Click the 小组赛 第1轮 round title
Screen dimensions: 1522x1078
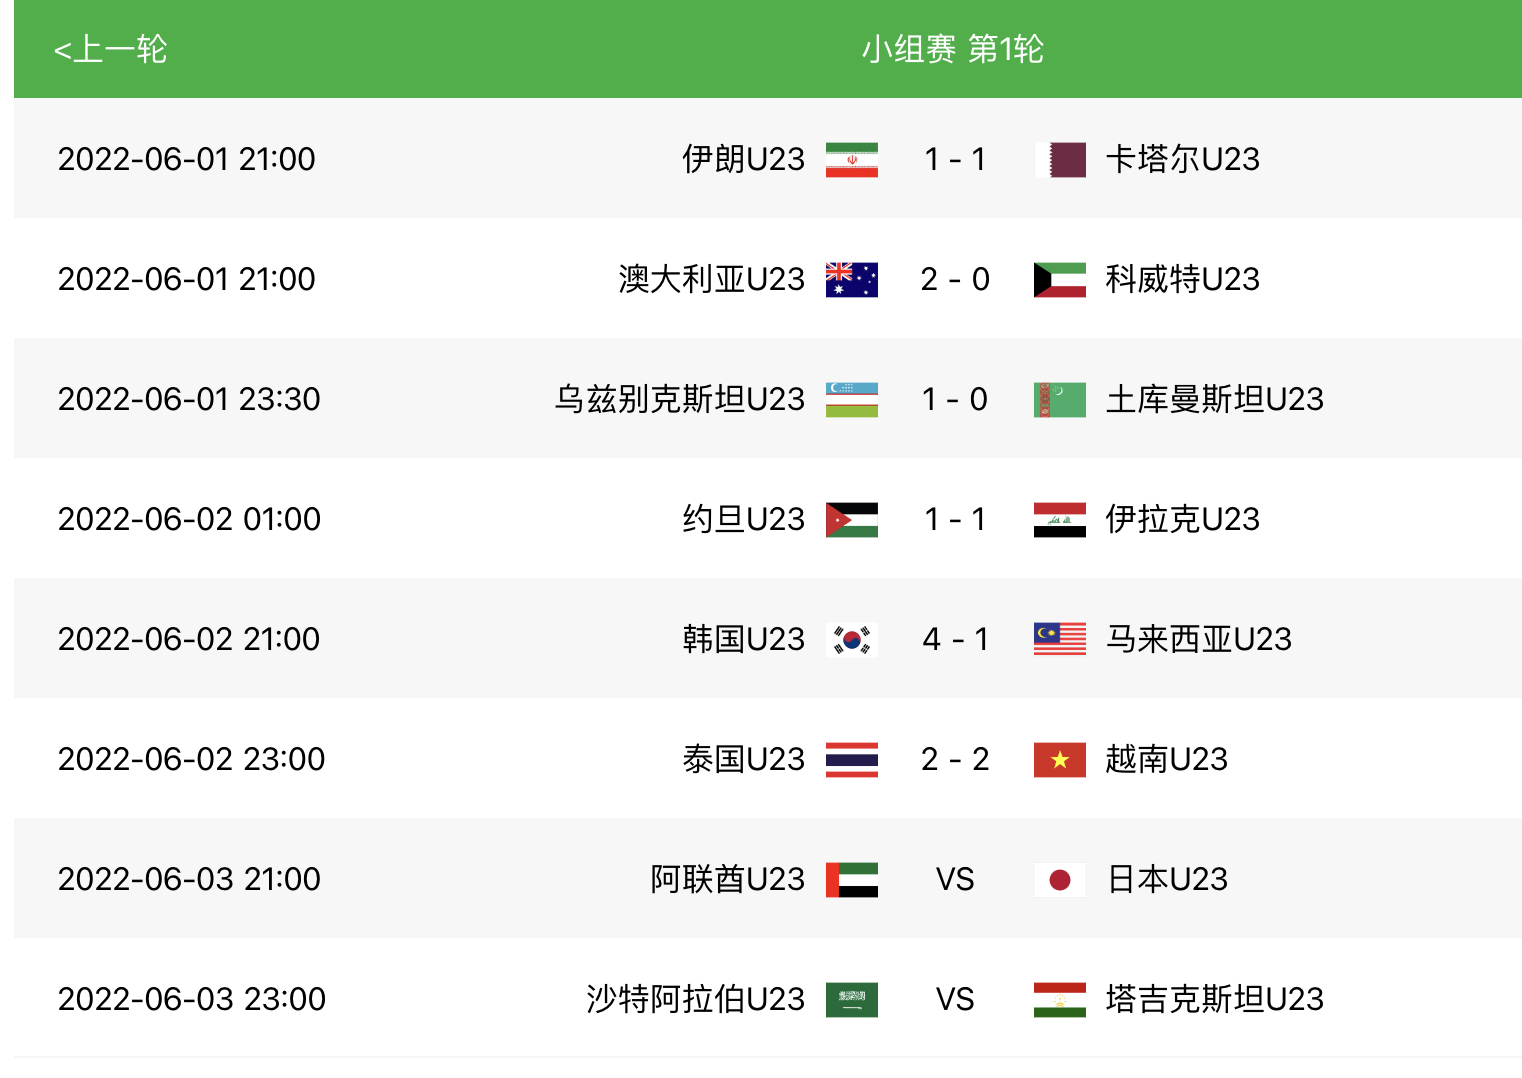(952, 49)
